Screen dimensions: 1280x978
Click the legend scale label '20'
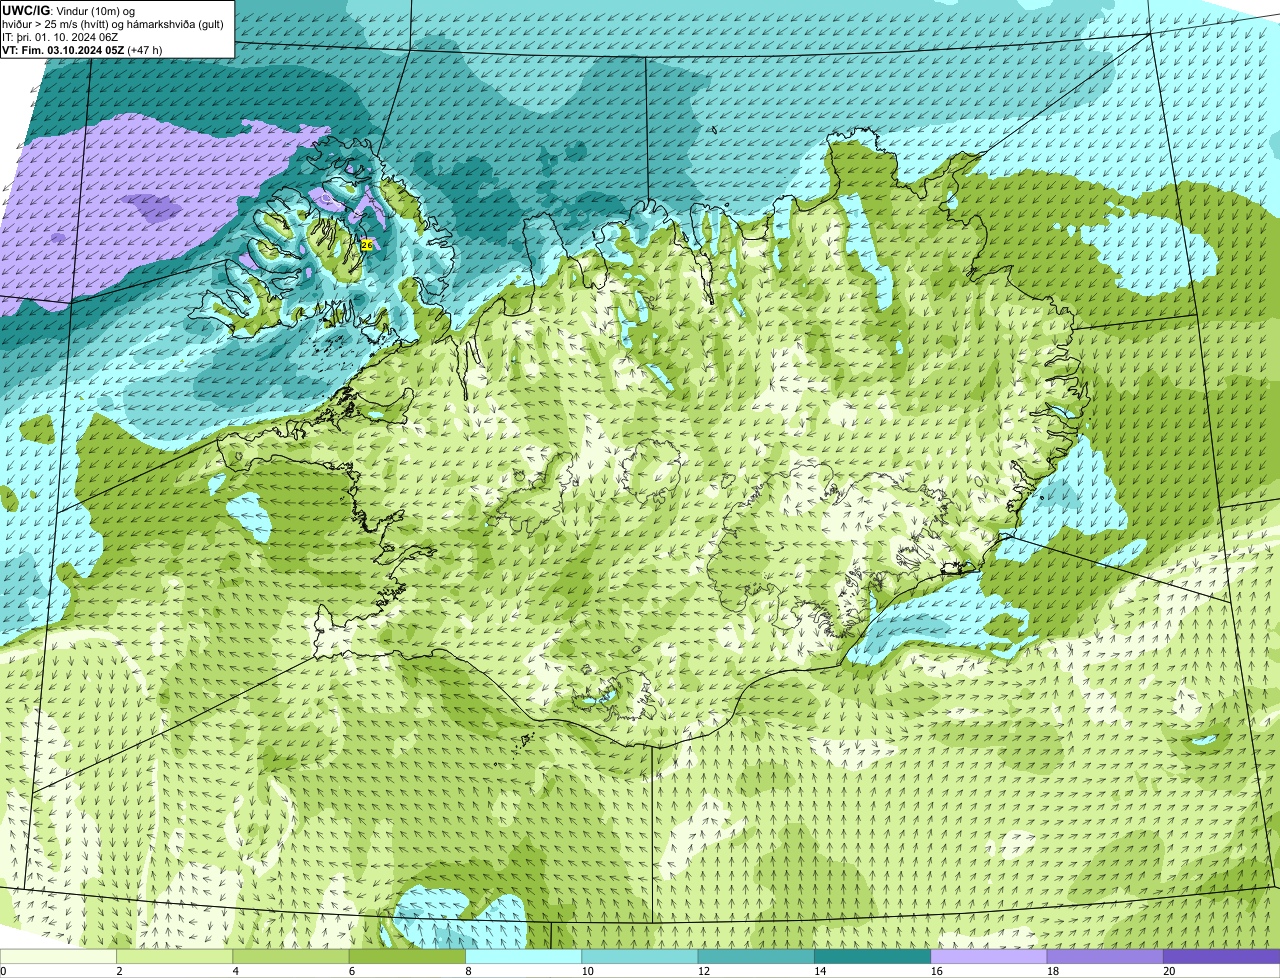tap(1169, 971)
